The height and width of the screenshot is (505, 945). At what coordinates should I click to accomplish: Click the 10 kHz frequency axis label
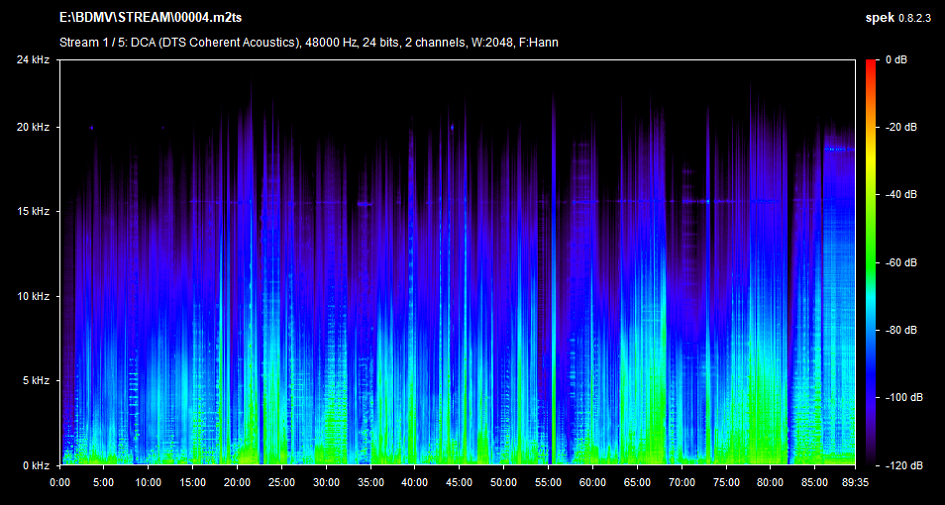pyautogui.click(x=33, y=297)
